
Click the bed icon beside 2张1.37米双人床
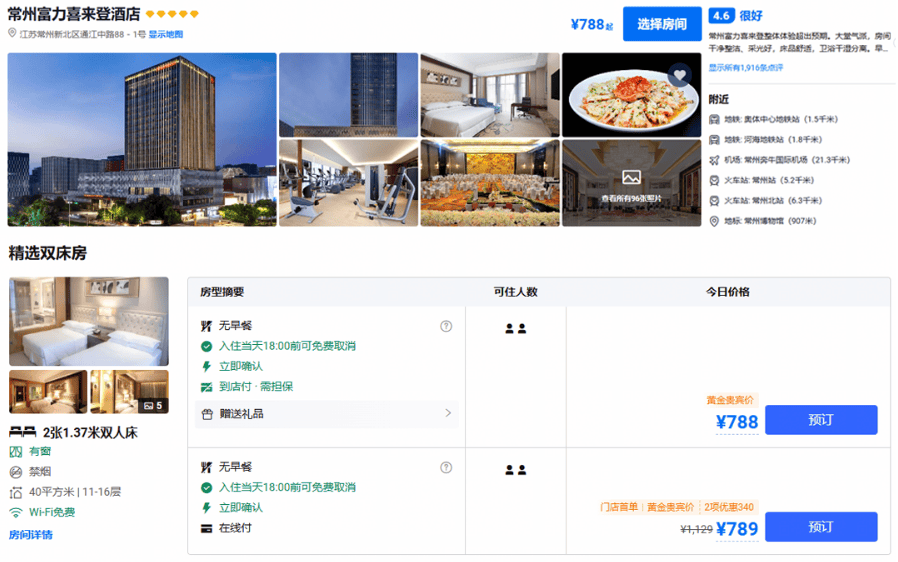[23, 432]
